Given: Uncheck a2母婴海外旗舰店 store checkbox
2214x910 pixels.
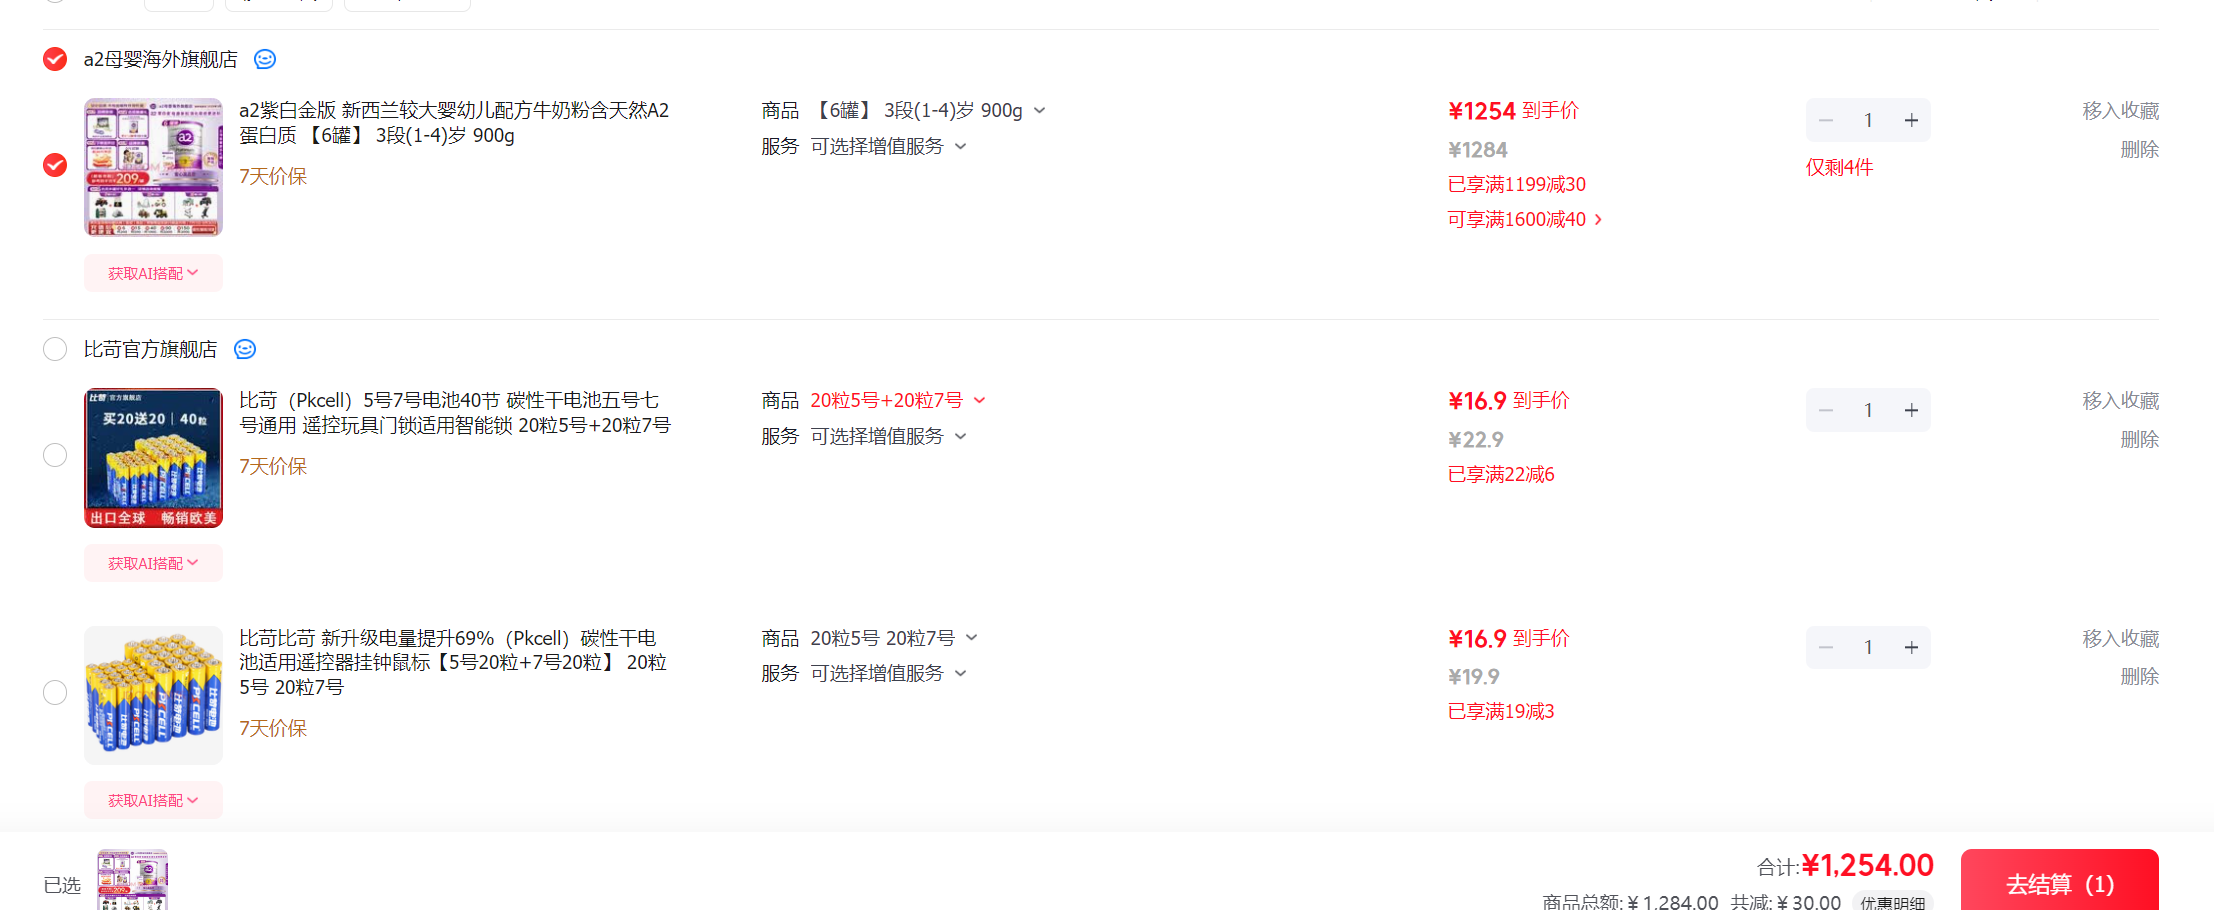Looking at the screenshot, I should click(x=55, y=59).
